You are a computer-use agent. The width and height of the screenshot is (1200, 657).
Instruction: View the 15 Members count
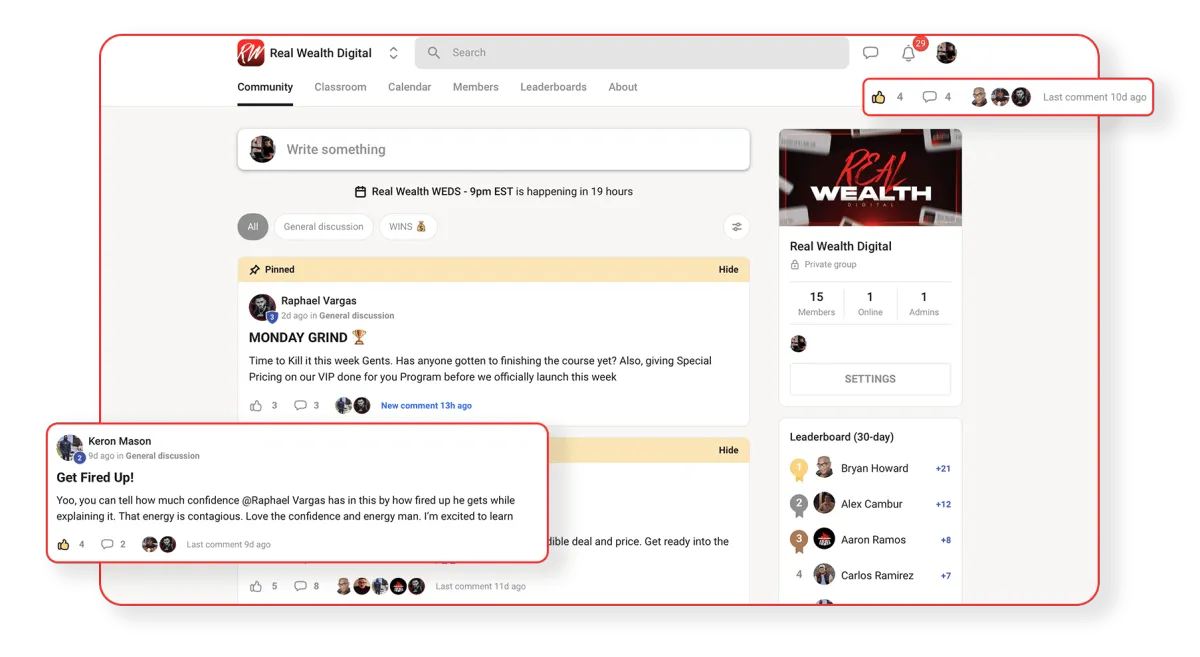click(x=816, y=303)
